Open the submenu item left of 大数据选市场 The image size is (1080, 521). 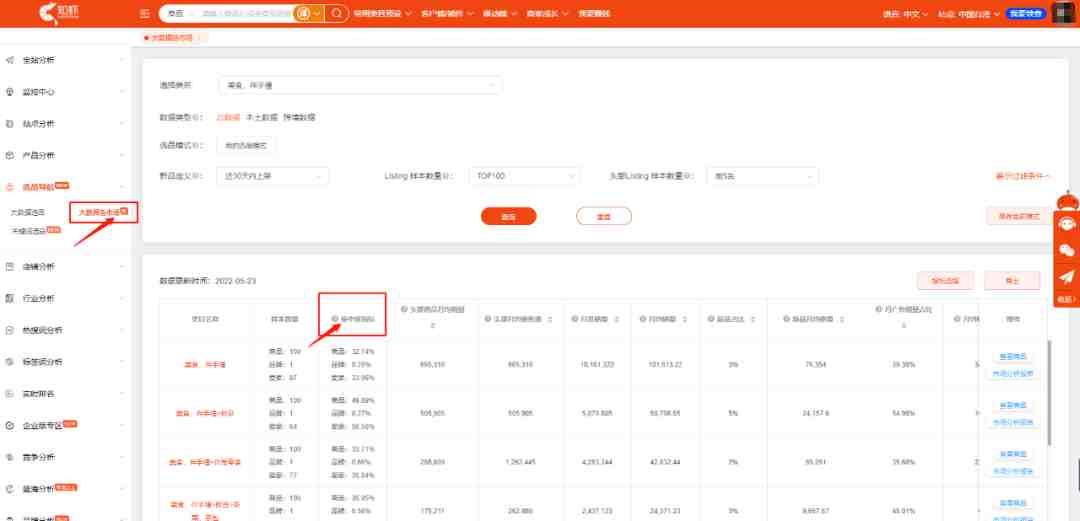[x=28, y=212]
